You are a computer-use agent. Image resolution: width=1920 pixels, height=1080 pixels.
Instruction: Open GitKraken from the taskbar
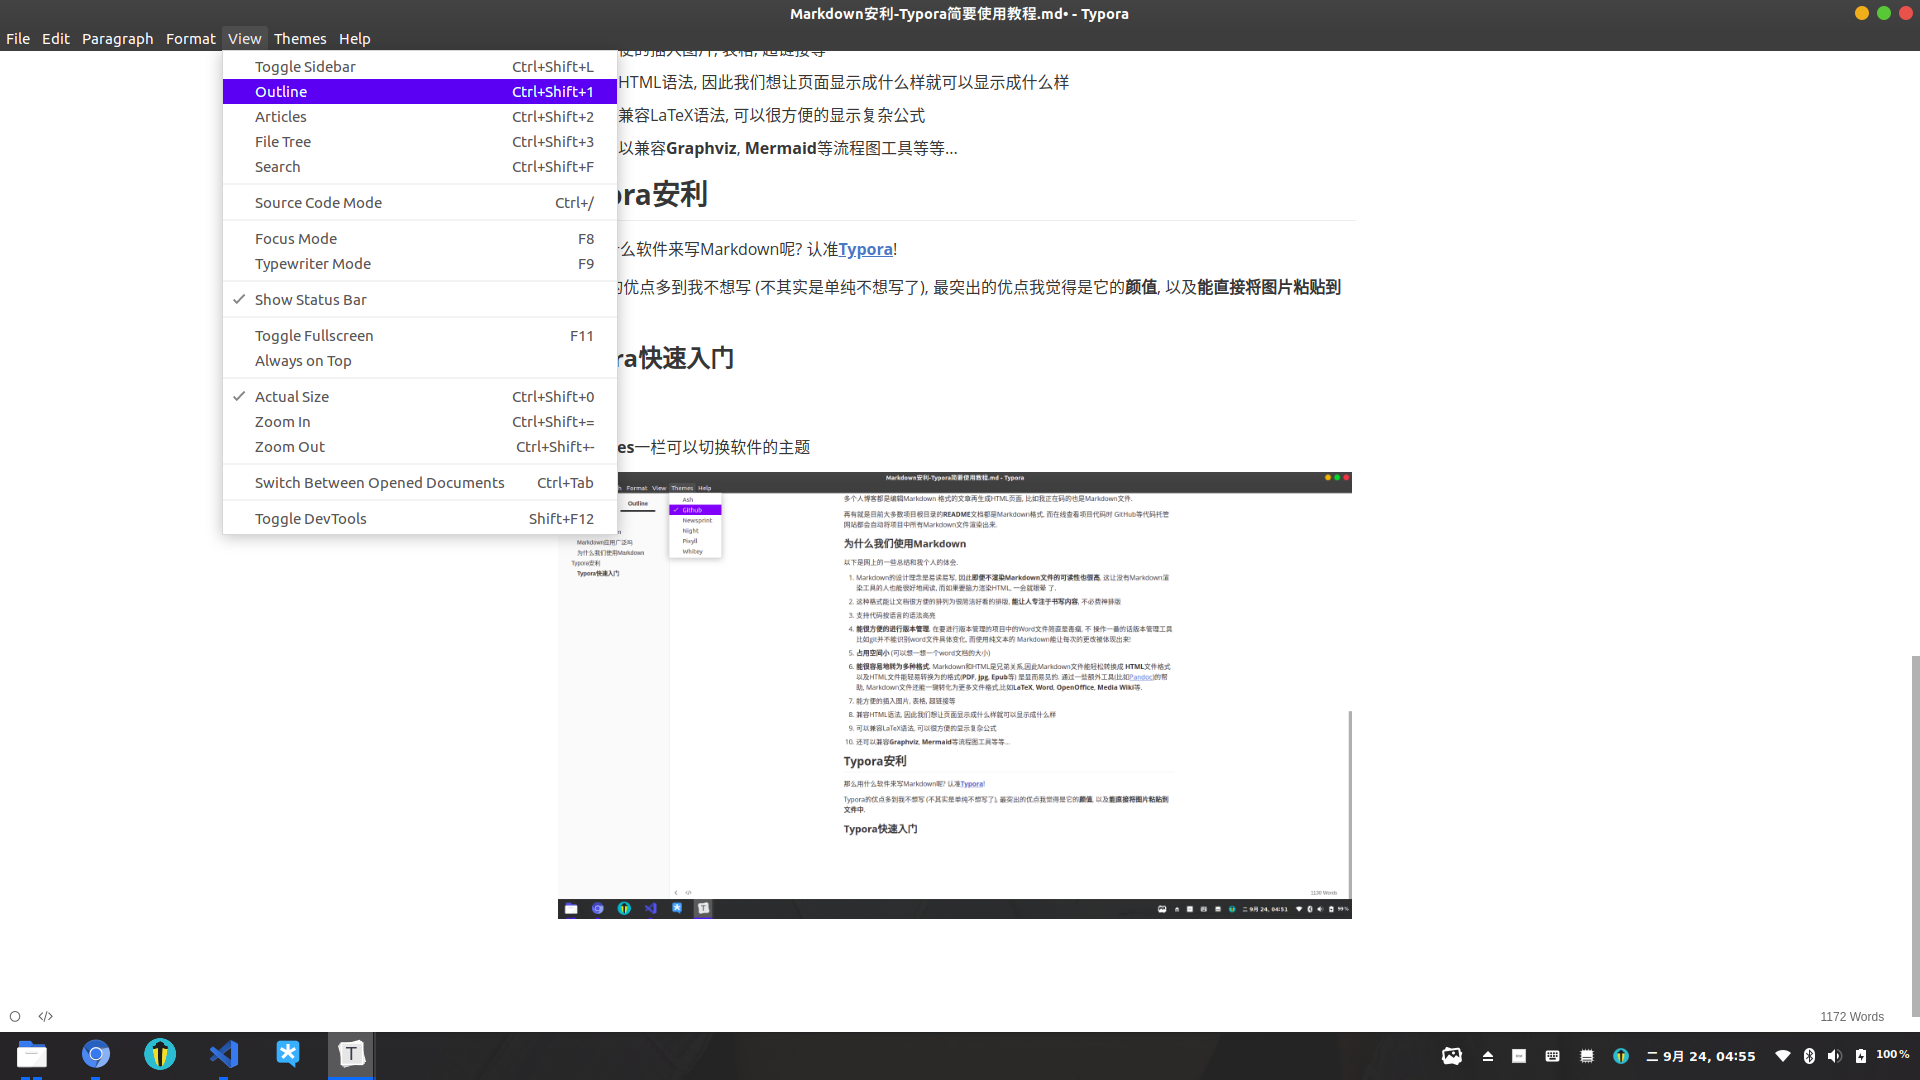[160, 1054]
